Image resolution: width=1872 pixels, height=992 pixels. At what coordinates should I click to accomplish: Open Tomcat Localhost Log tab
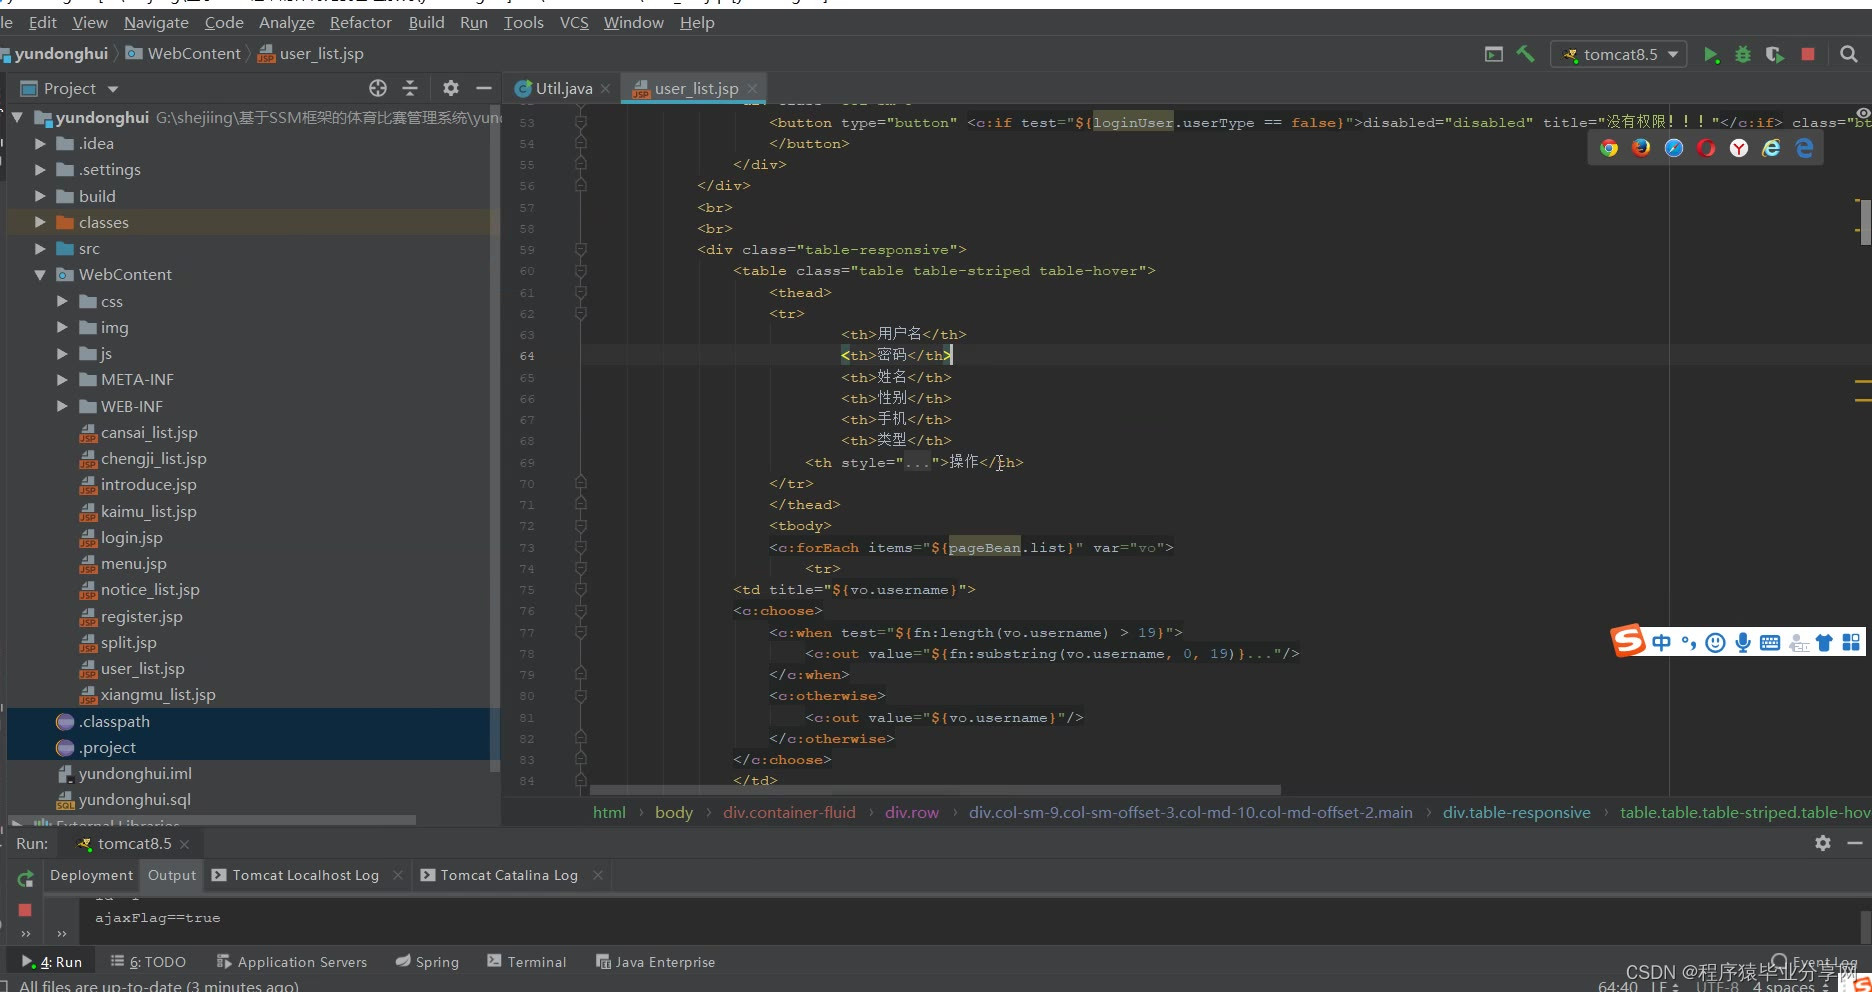(x=305, y=875)
